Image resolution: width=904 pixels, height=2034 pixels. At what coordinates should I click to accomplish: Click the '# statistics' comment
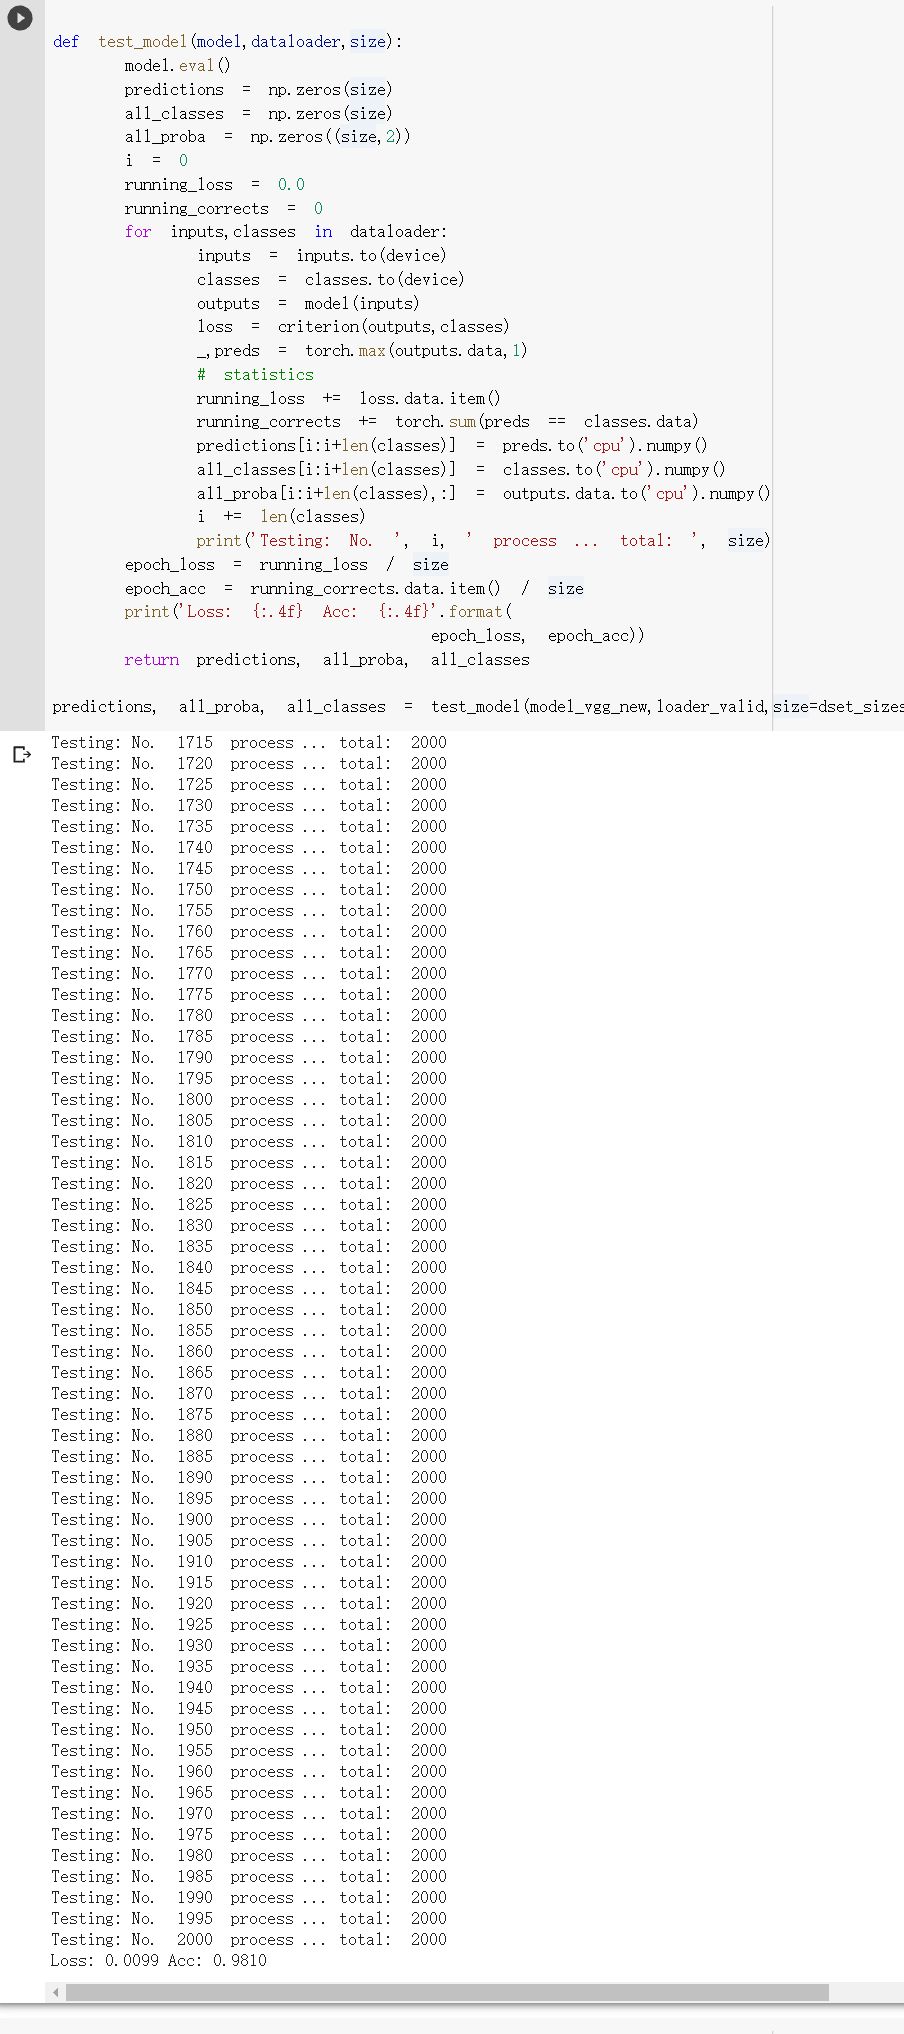pyautogui.click(x=255, y=375)
